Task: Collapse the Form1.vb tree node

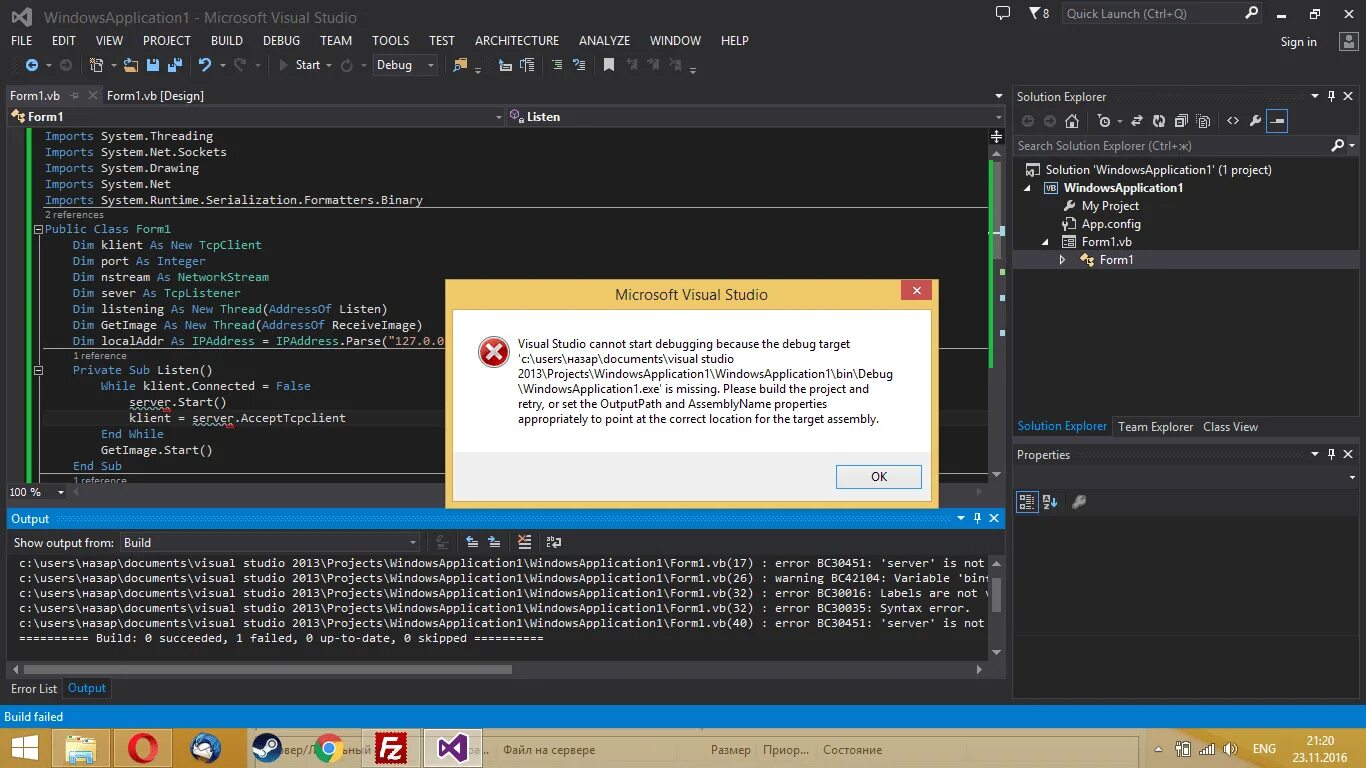Action: (x=1046, y=242)
